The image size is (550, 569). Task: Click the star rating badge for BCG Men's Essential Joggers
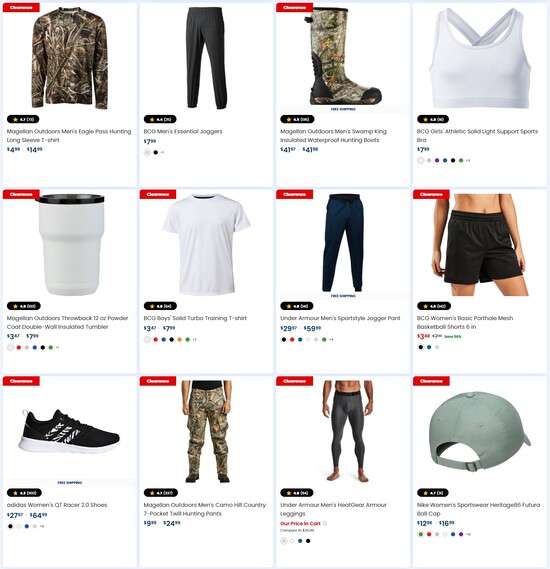(160, 119)
